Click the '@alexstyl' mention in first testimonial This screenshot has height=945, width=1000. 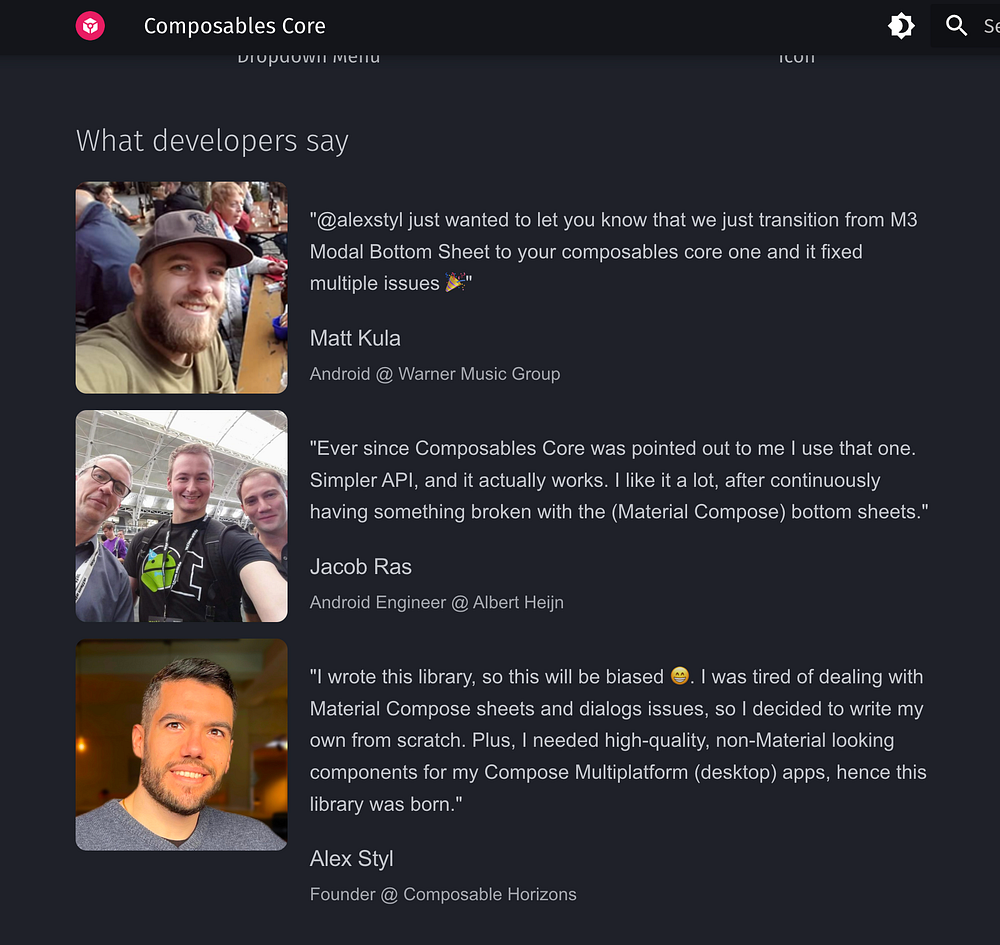click(x=360, y=220)
